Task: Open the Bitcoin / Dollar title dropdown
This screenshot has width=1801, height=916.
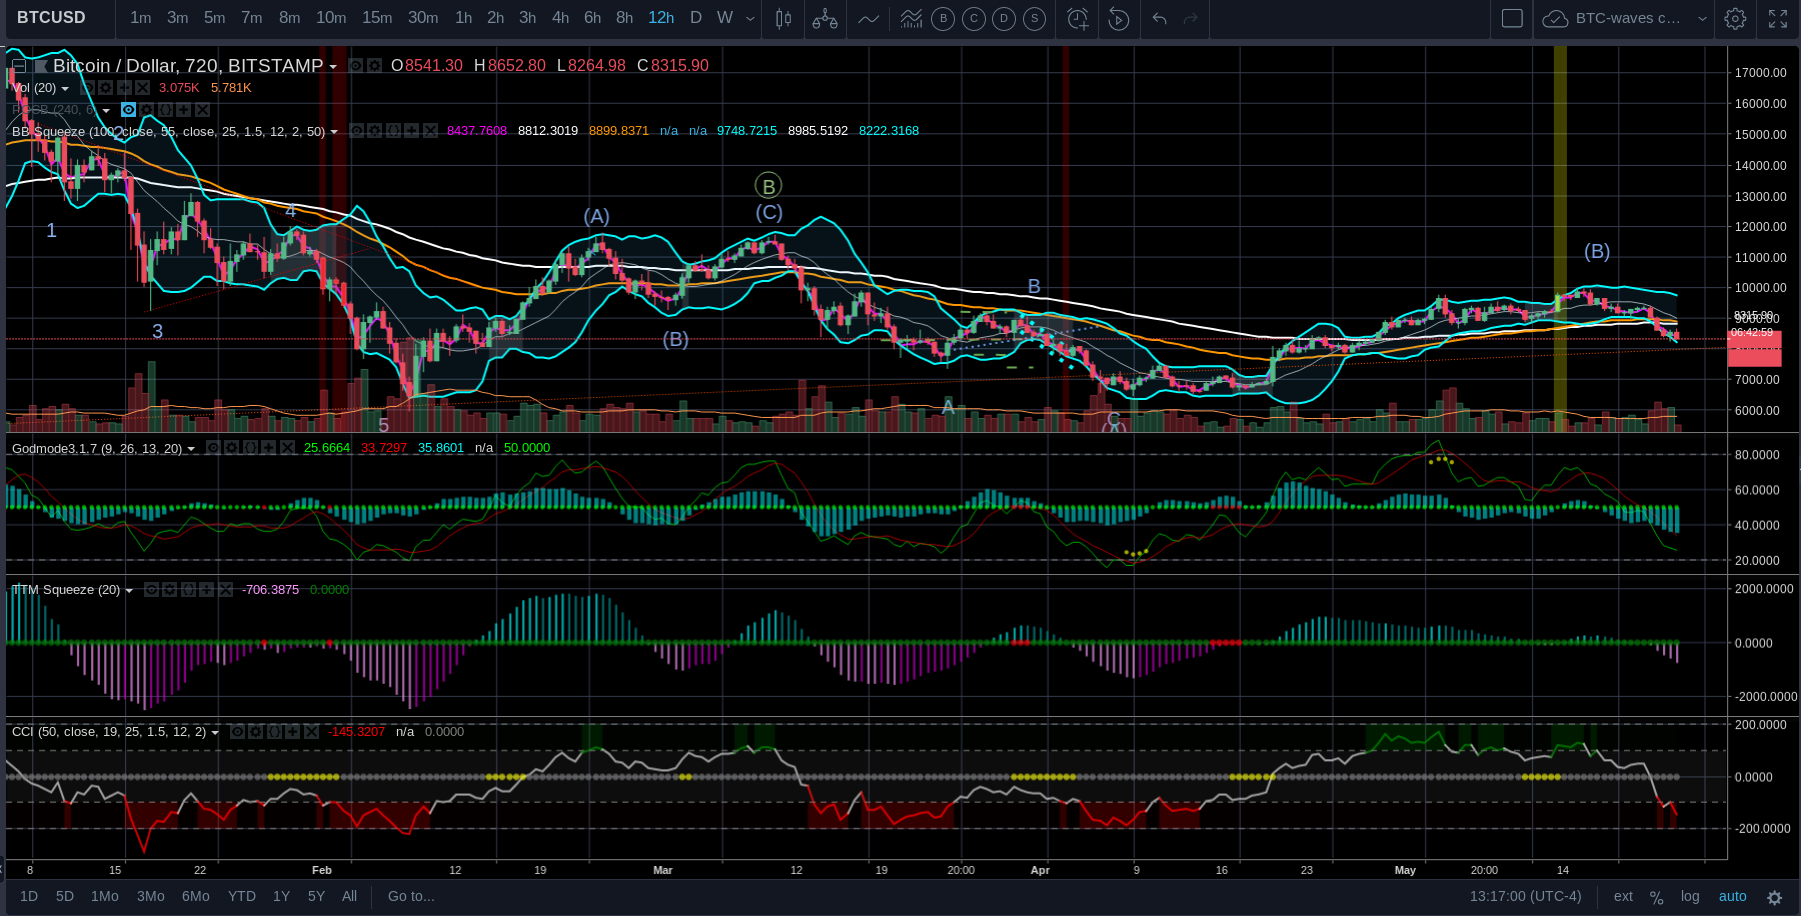Action: click(333, 67)
